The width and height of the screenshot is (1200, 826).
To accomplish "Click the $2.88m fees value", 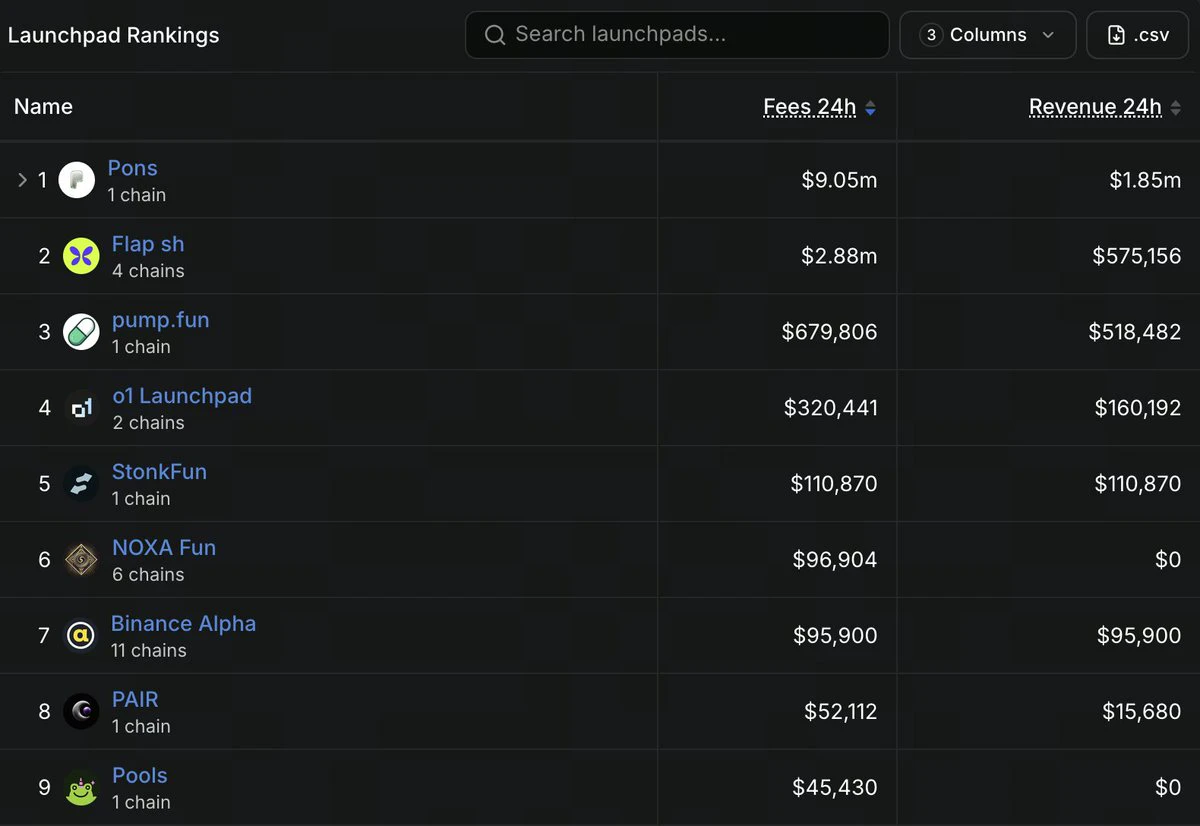I will point(839,256).
